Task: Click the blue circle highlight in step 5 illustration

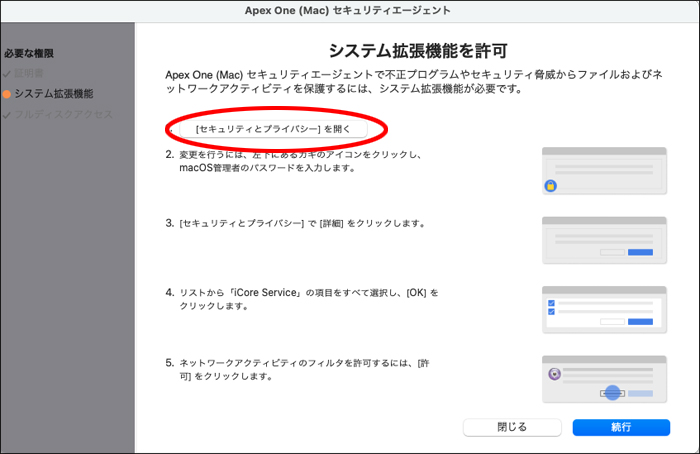Action: (612, 393)
